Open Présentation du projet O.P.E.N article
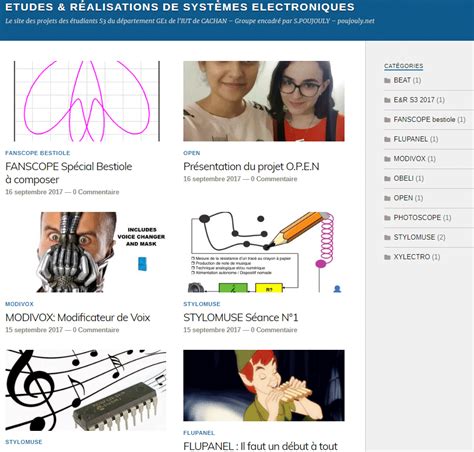Viewport: 474px width, 452px height. (251, 166)
